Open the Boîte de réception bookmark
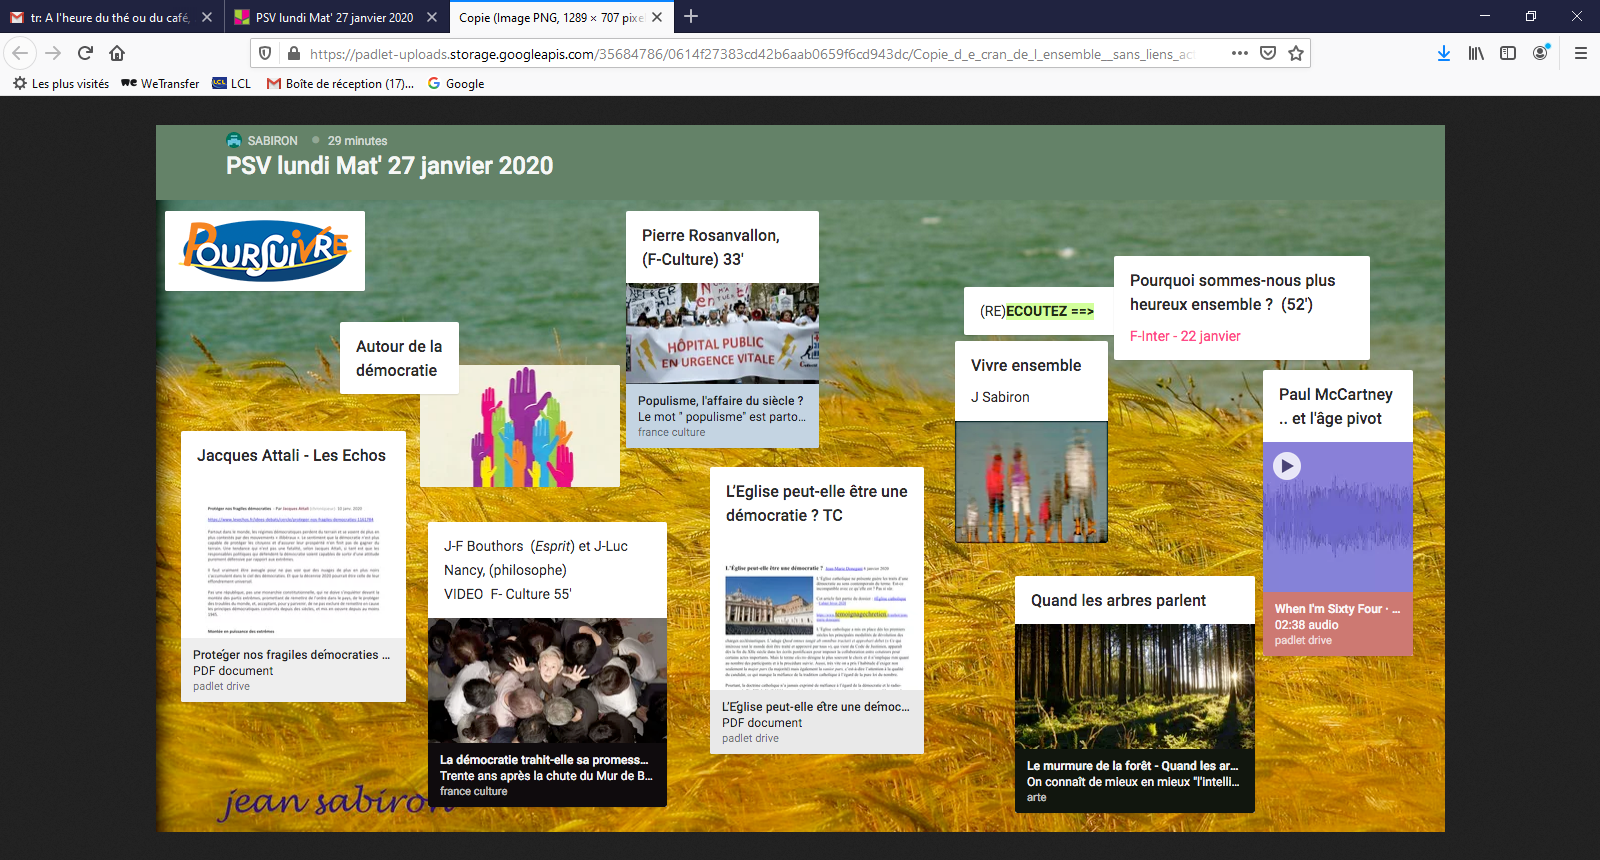The width and height of the screenshot is (1600, 860). [x=340, y=84]
